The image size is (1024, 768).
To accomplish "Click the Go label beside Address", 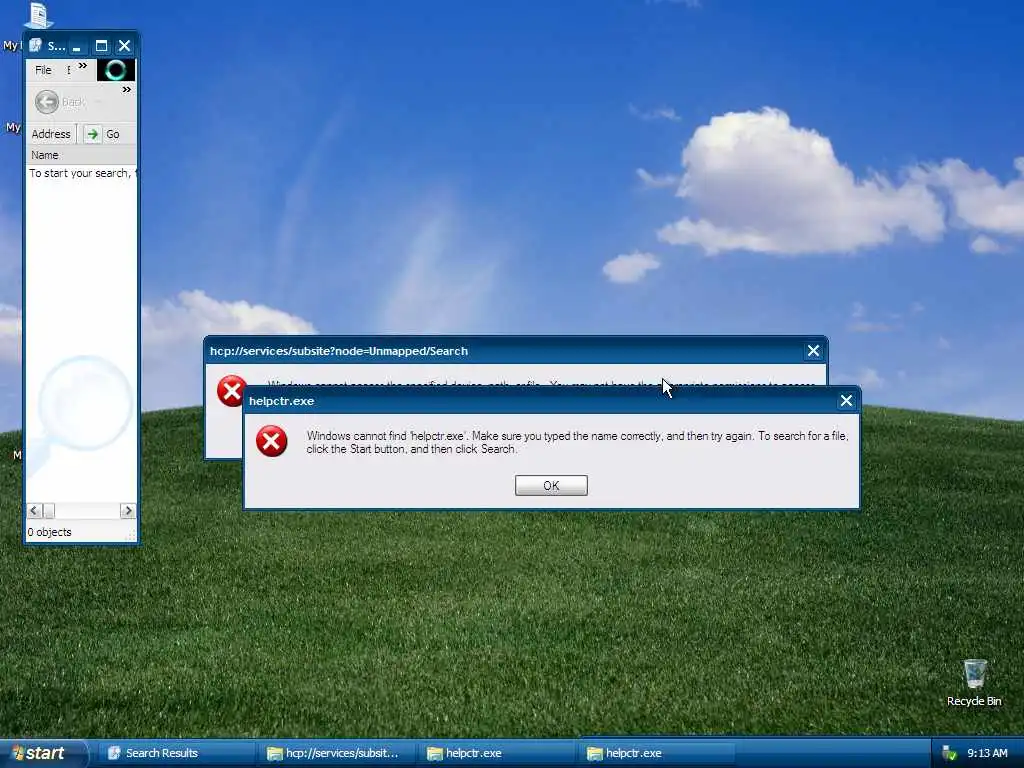I will coord(112,134).
